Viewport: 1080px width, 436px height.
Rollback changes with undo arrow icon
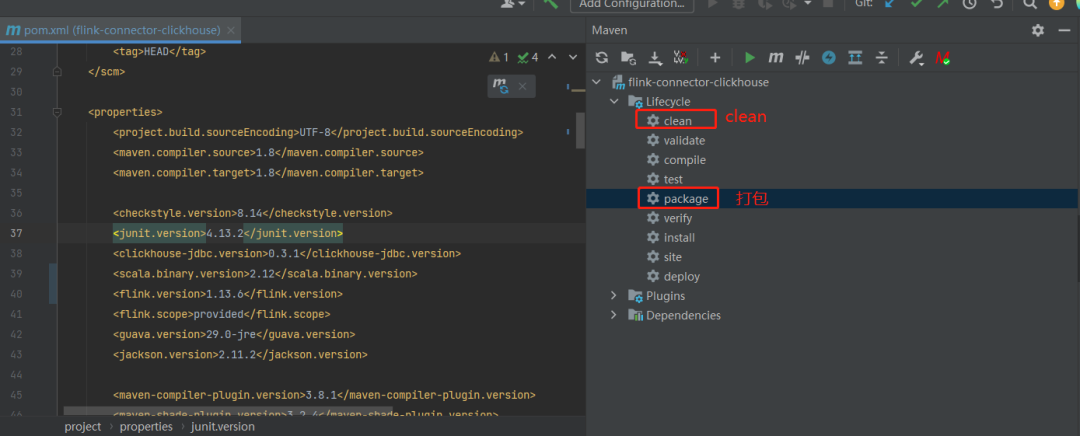click(x=996, y=3)
